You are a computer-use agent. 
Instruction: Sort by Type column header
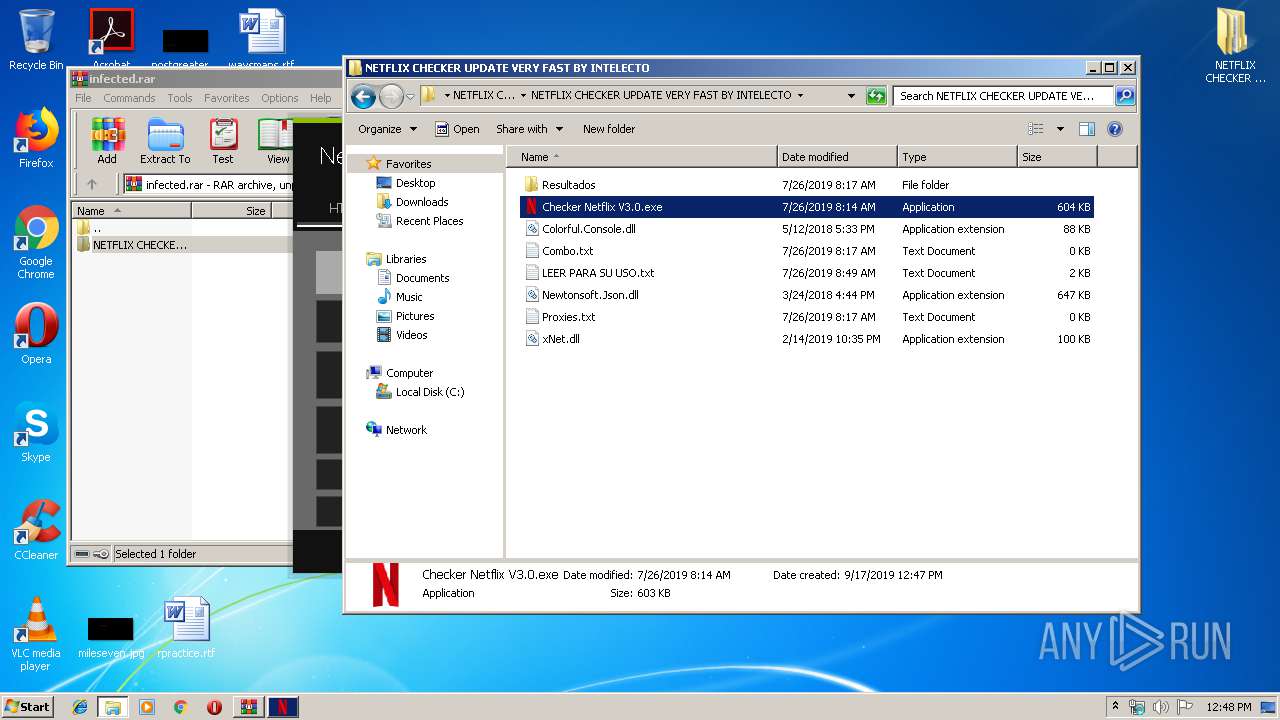click(957, 157)
